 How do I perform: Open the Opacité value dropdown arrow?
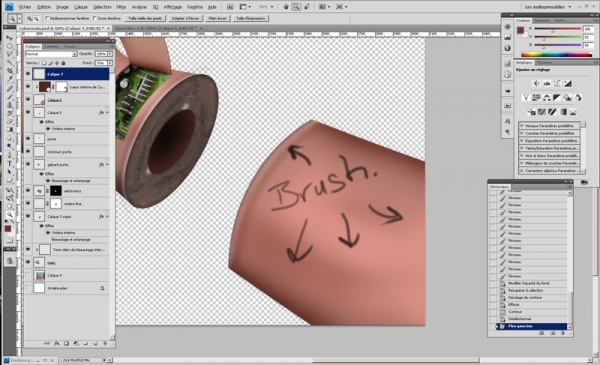tap(110, 54)
